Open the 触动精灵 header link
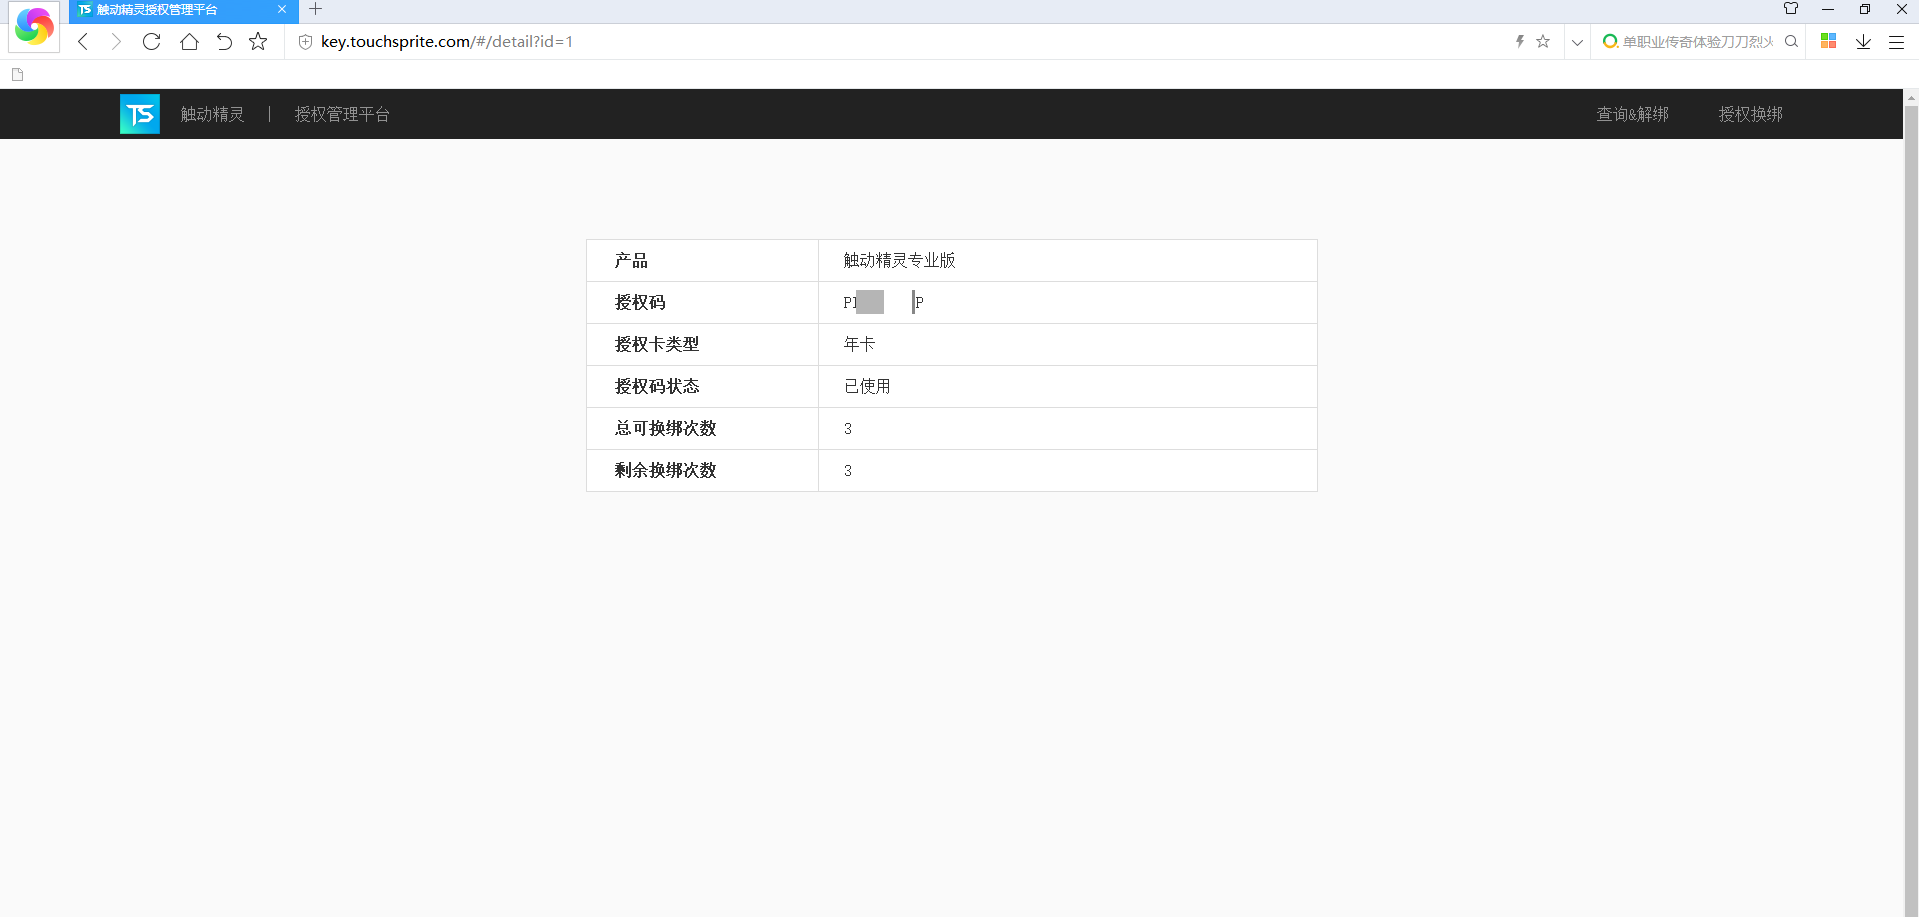 pyautogui.click(x=212, y=114)
